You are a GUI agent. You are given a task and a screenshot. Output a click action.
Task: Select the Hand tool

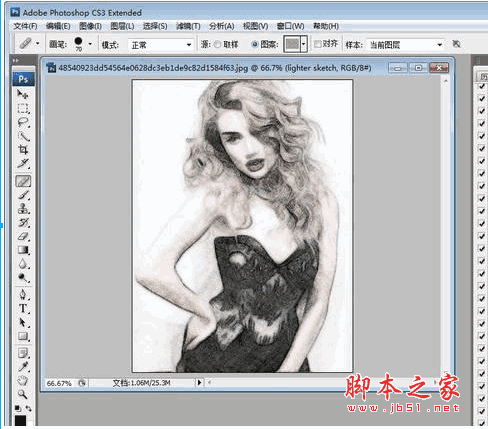[23, 380]
